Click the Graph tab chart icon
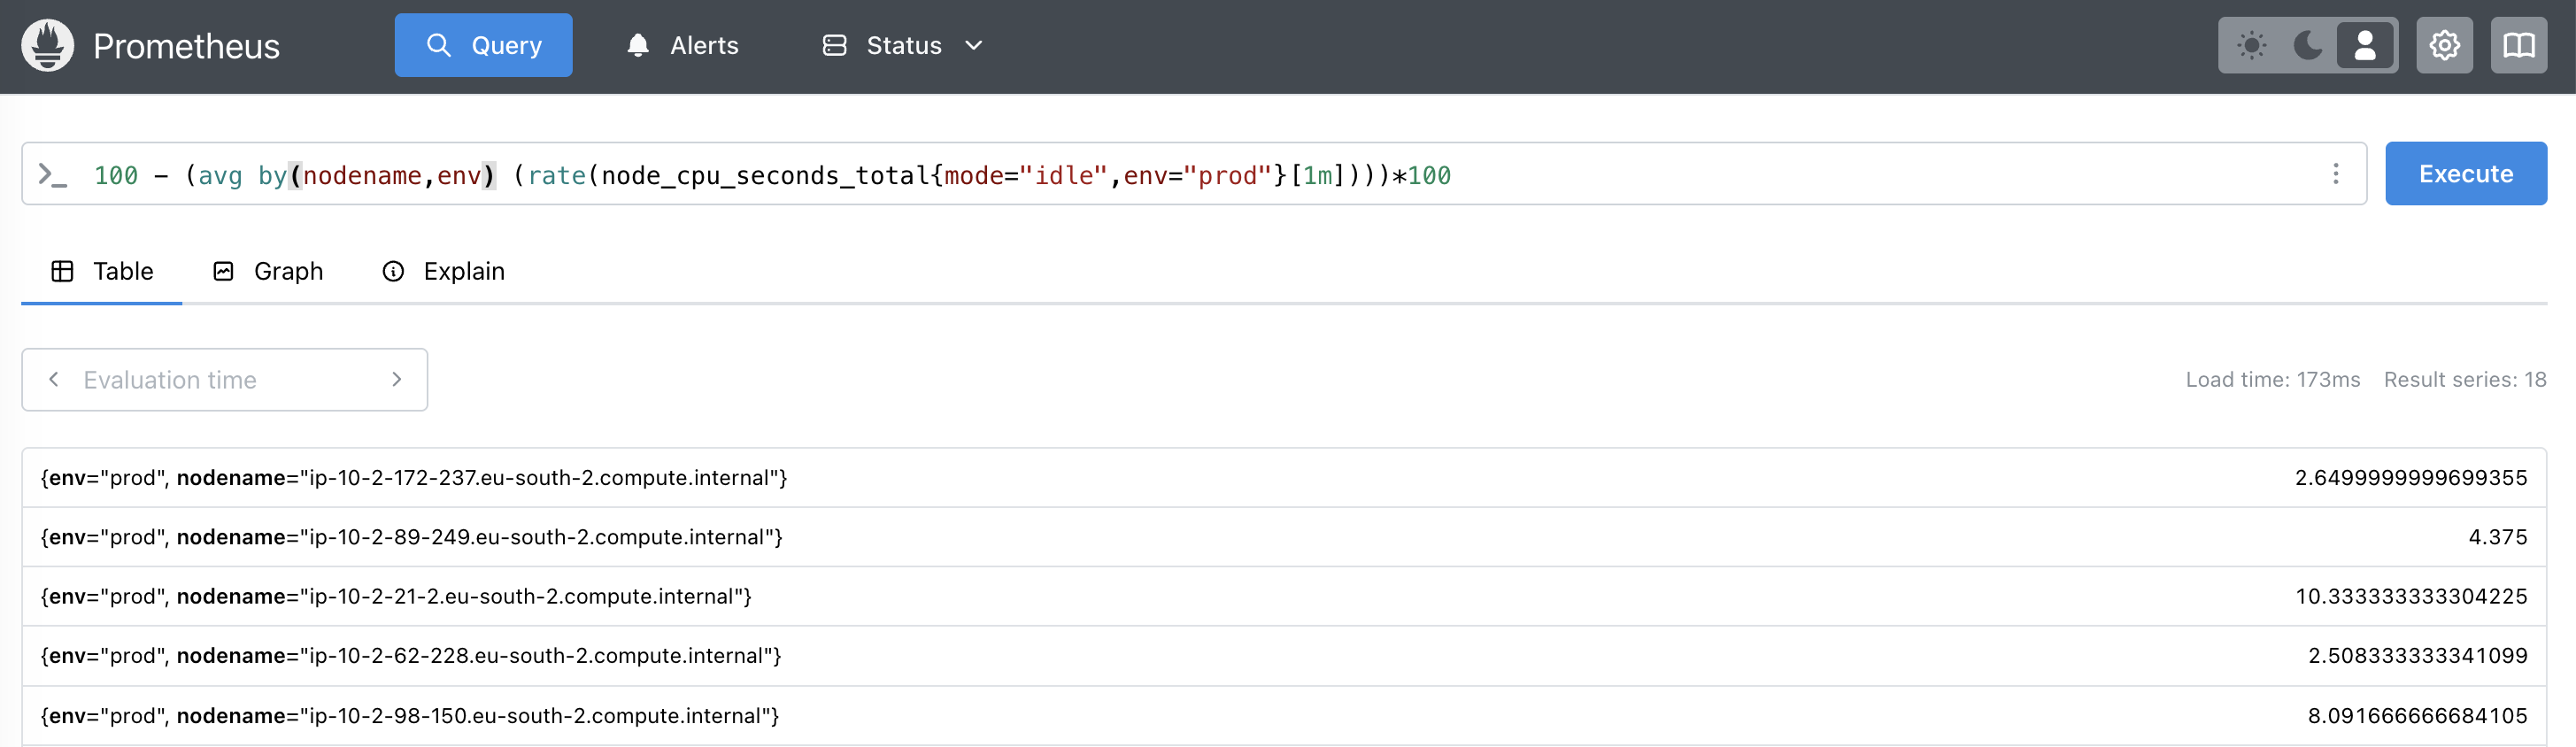Image resolution: width=2576 pixels, height=747 pixels. [x=223, y=272]
